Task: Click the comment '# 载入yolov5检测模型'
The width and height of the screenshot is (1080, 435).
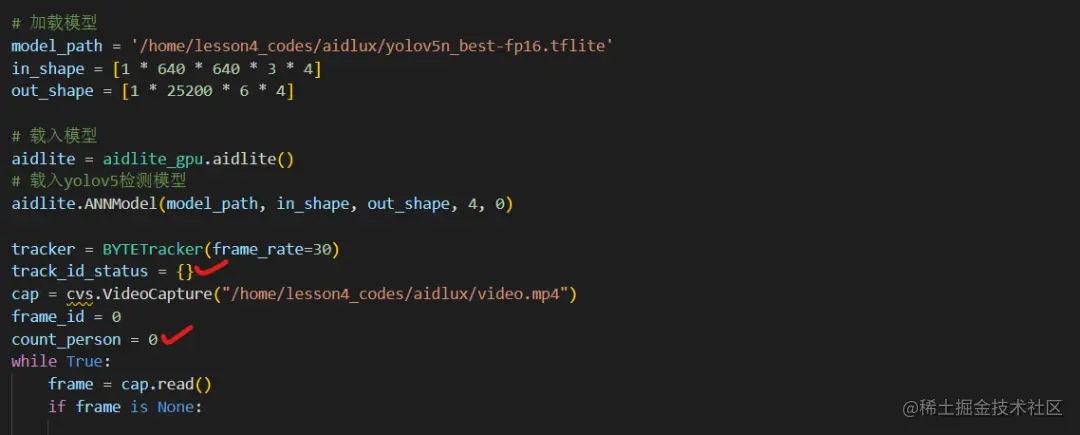Action: pyautogui.click(x=100, y=181)
